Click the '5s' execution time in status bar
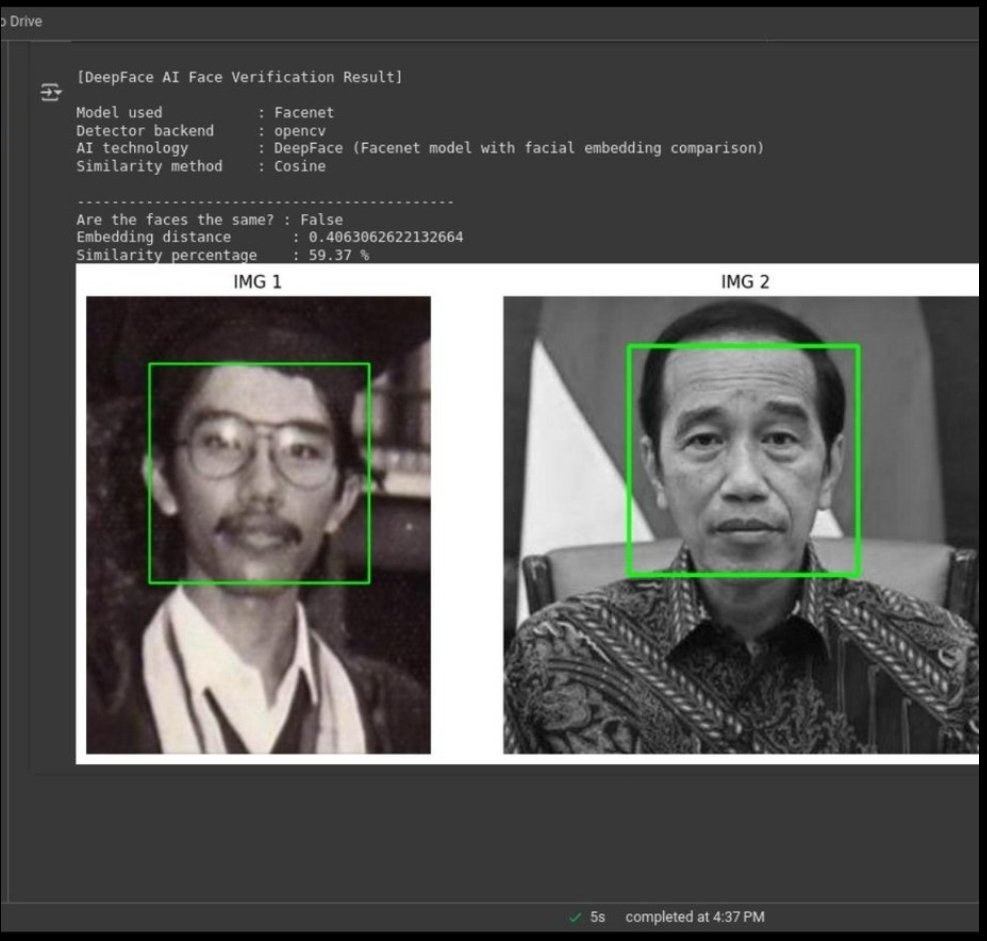 597,918
